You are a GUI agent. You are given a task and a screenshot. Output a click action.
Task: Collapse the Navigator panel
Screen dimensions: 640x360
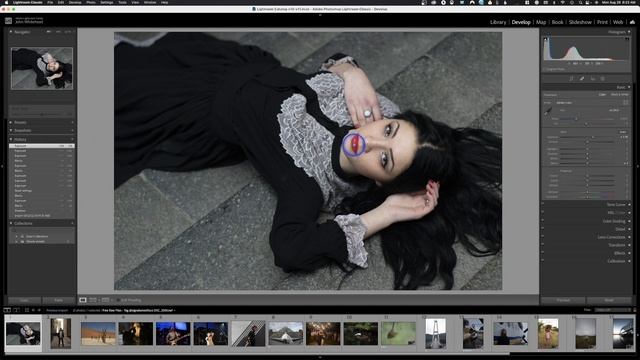[11, 32]
